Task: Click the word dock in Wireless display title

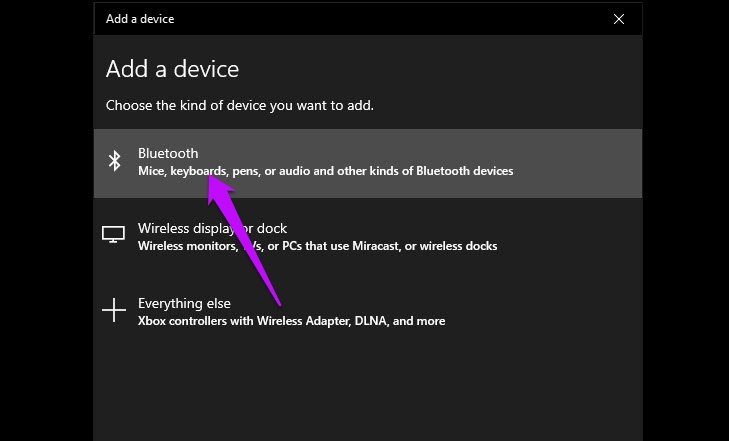Action: coord(272,228)
